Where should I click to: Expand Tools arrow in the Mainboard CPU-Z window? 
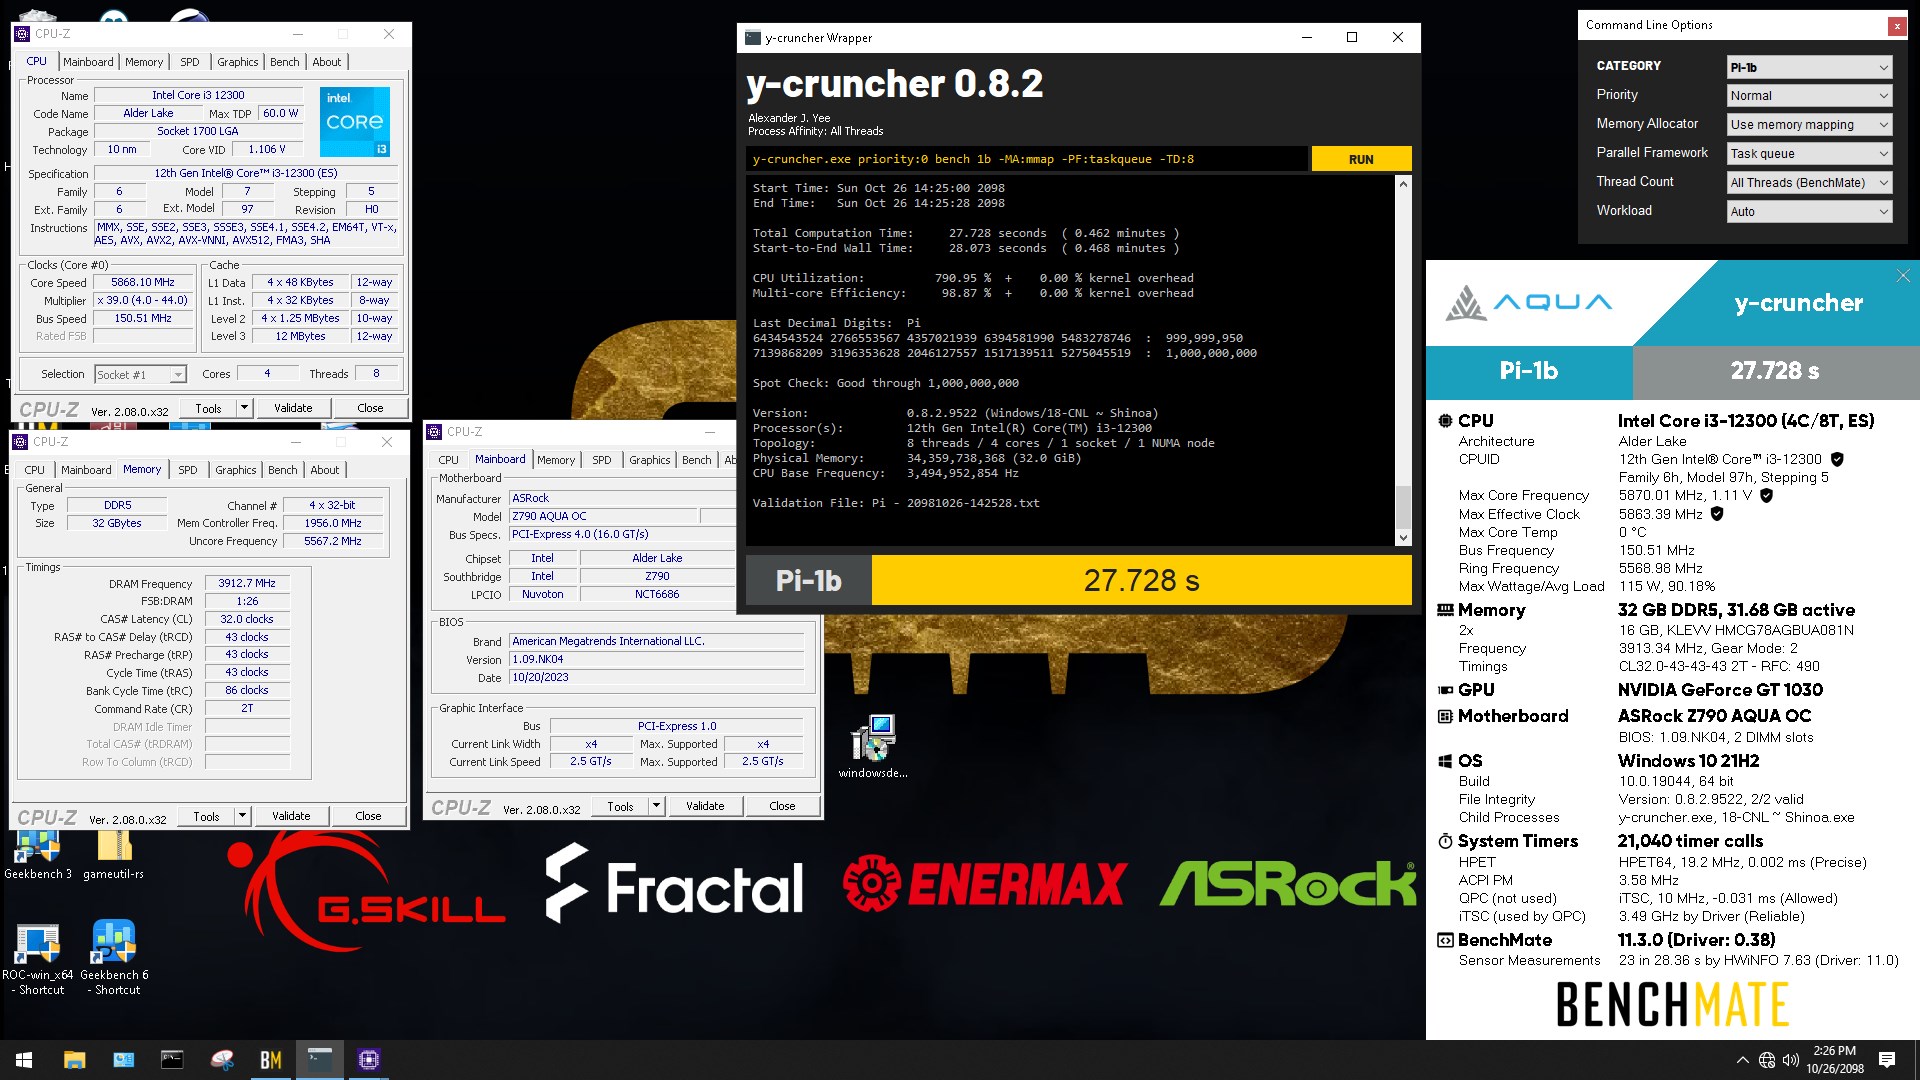click(656, 806)
